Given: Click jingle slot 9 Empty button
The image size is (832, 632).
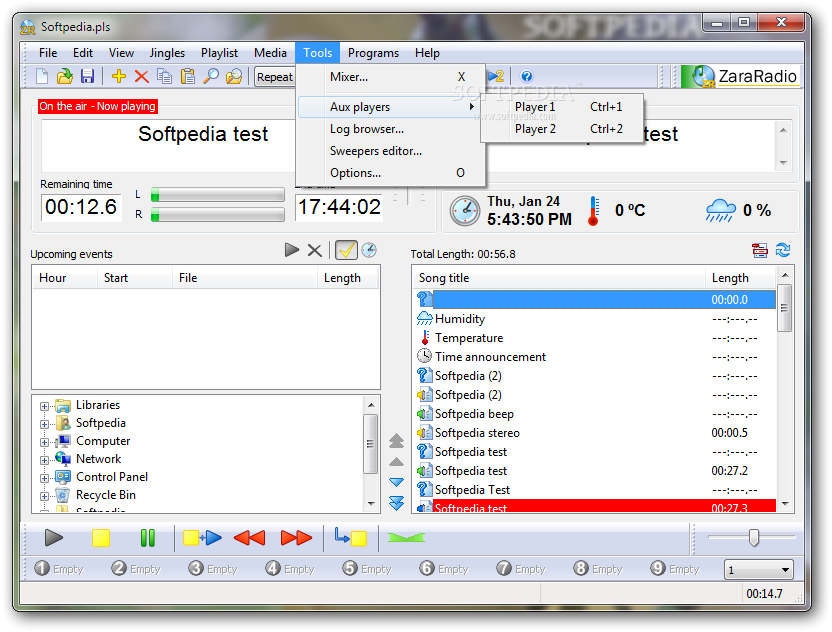Looking at the screenshot, I should tap(675, 569).
